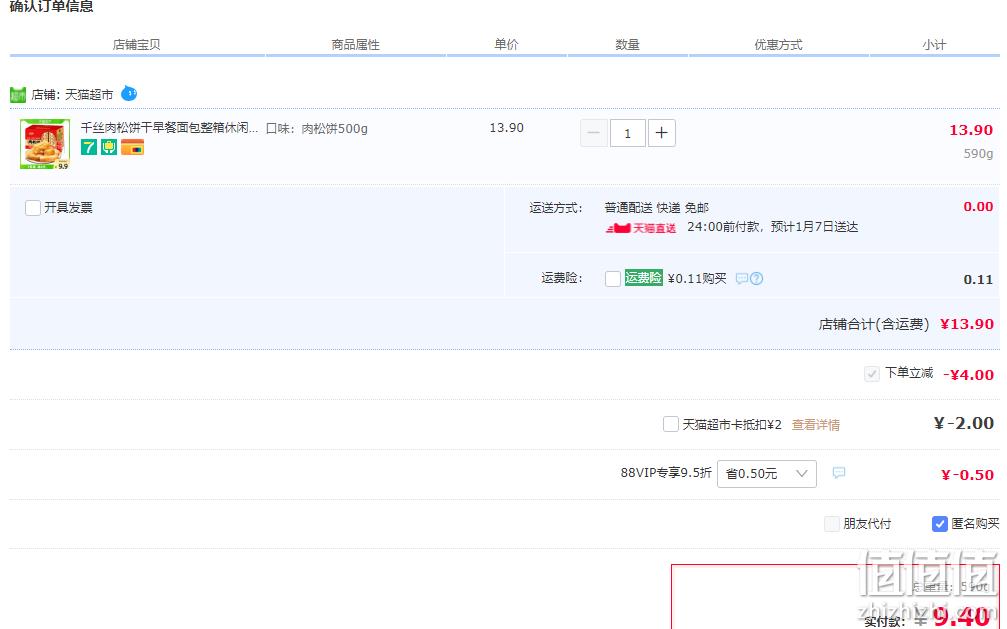Click the green 7-day return badge
Image resolution: width=1007 pixels, height=629 pixels.
(89, 147)
